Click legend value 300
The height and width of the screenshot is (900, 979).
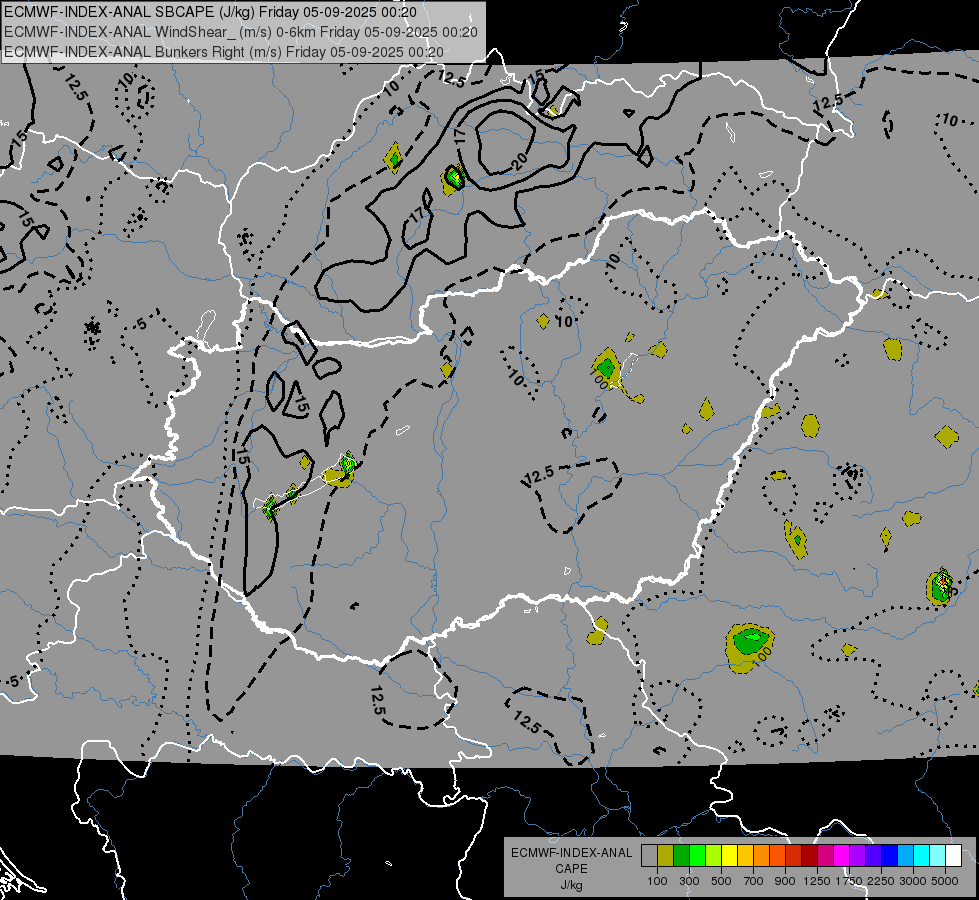[689, 881]
